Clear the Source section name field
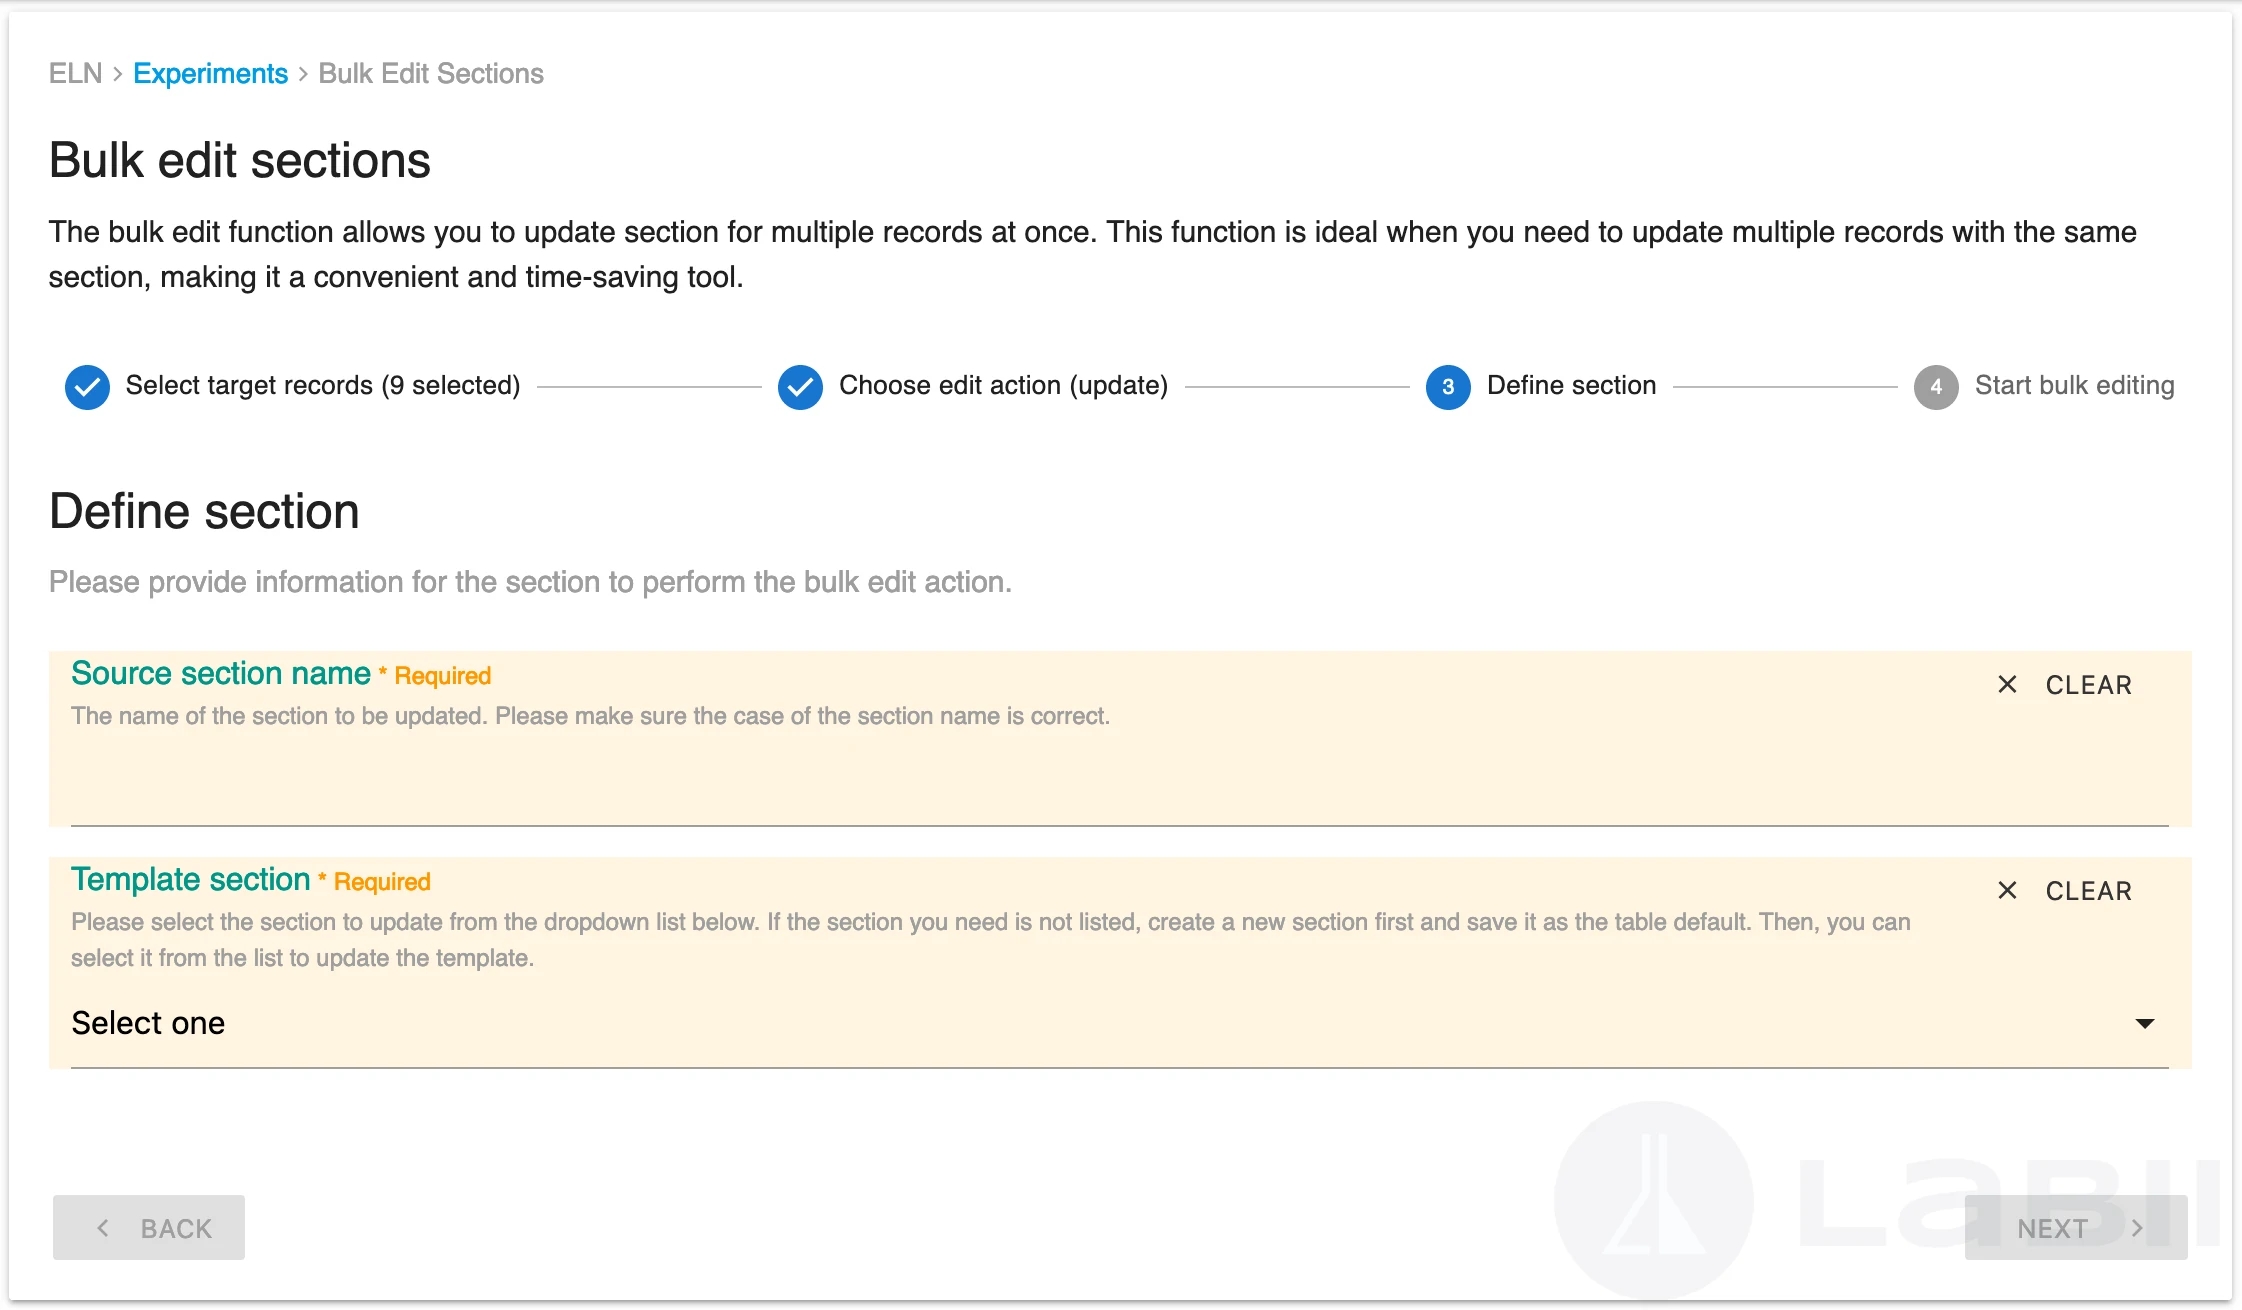Image resolution: width=2242 pixels, height=1310 pixels. [x=2088, y=685]
